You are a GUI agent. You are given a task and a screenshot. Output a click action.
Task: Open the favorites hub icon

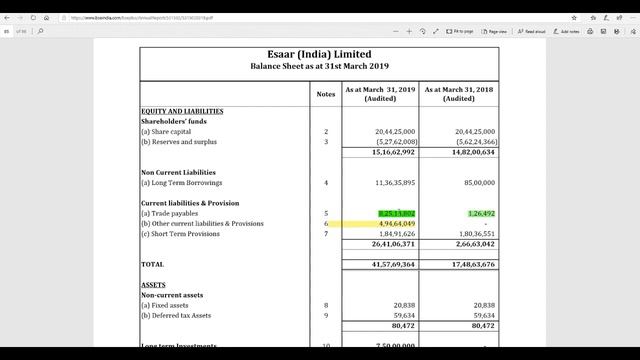tap(593, 18)
